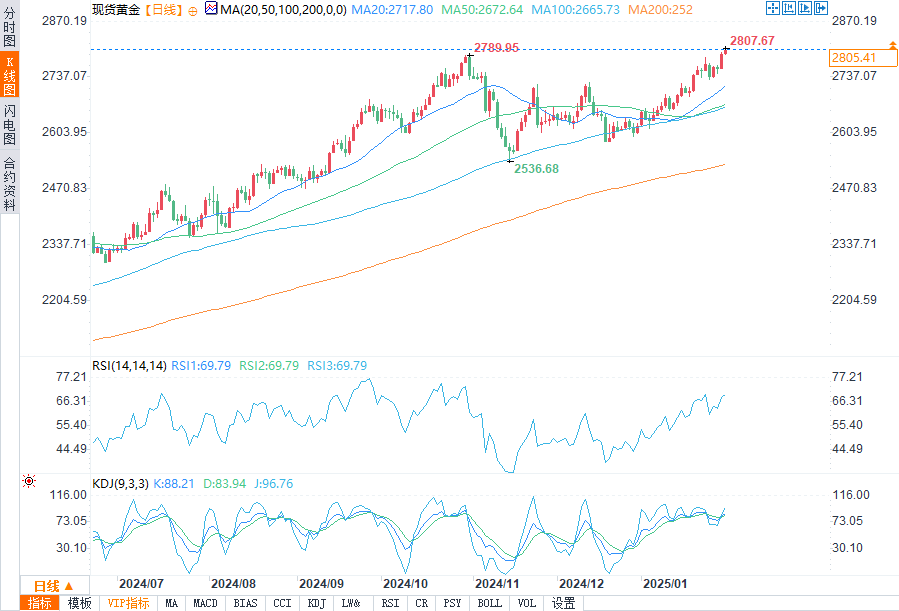Viewport: 899px width, 611px height.
Task: Open the 日线 period dropdown
Action: click(46, 585)
